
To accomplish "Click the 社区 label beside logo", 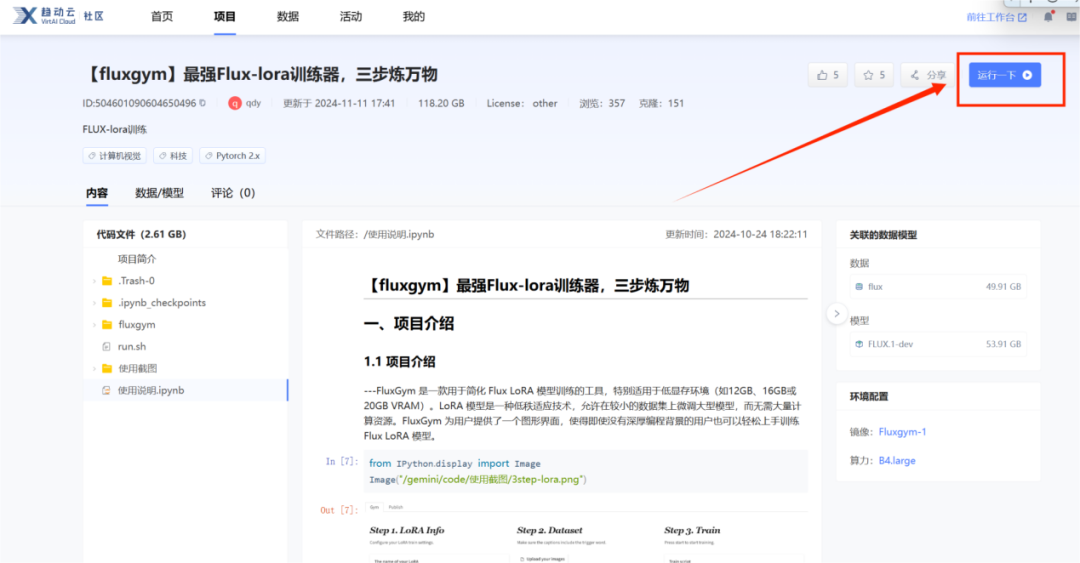I will coord(94,16).
